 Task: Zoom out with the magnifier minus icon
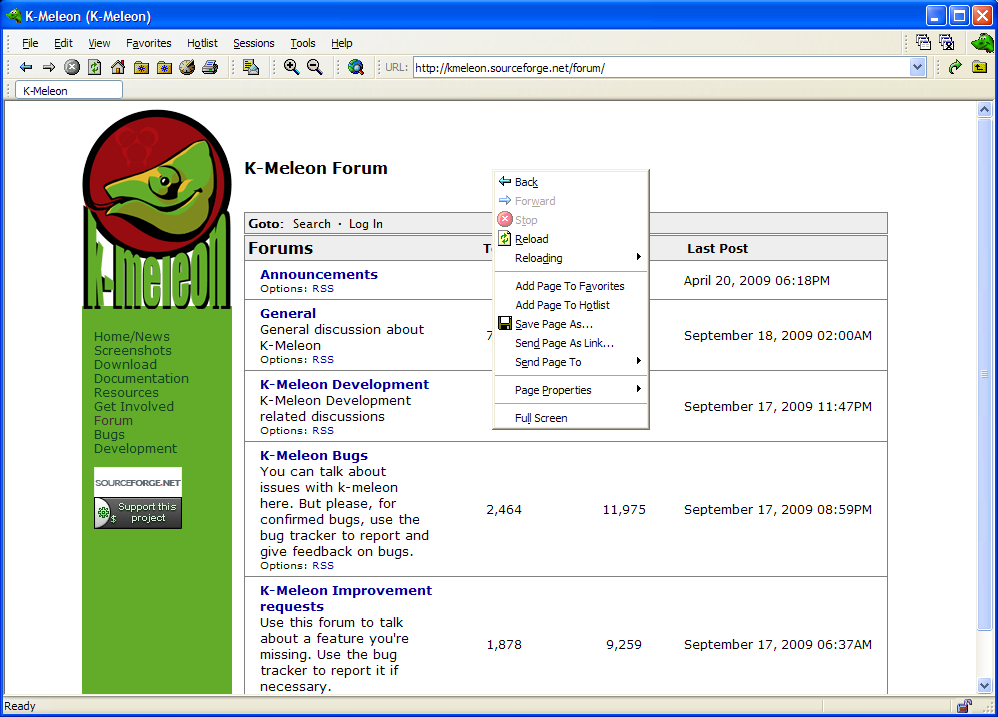314,67
